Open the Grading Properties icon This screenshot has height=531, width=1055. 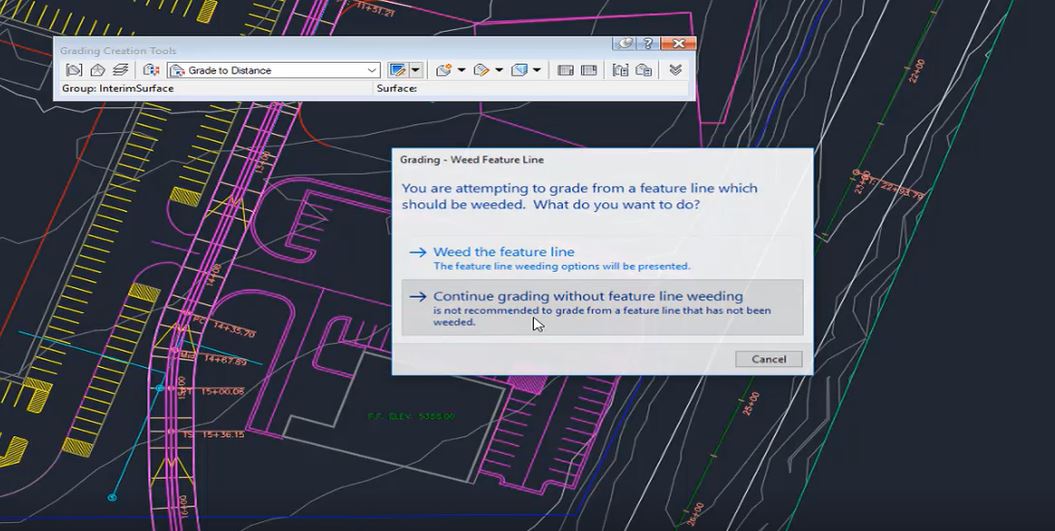(x=644, y=70)
